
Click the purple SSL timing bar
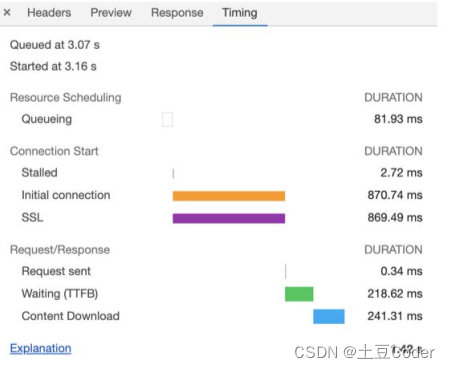[x=229, y=218]
